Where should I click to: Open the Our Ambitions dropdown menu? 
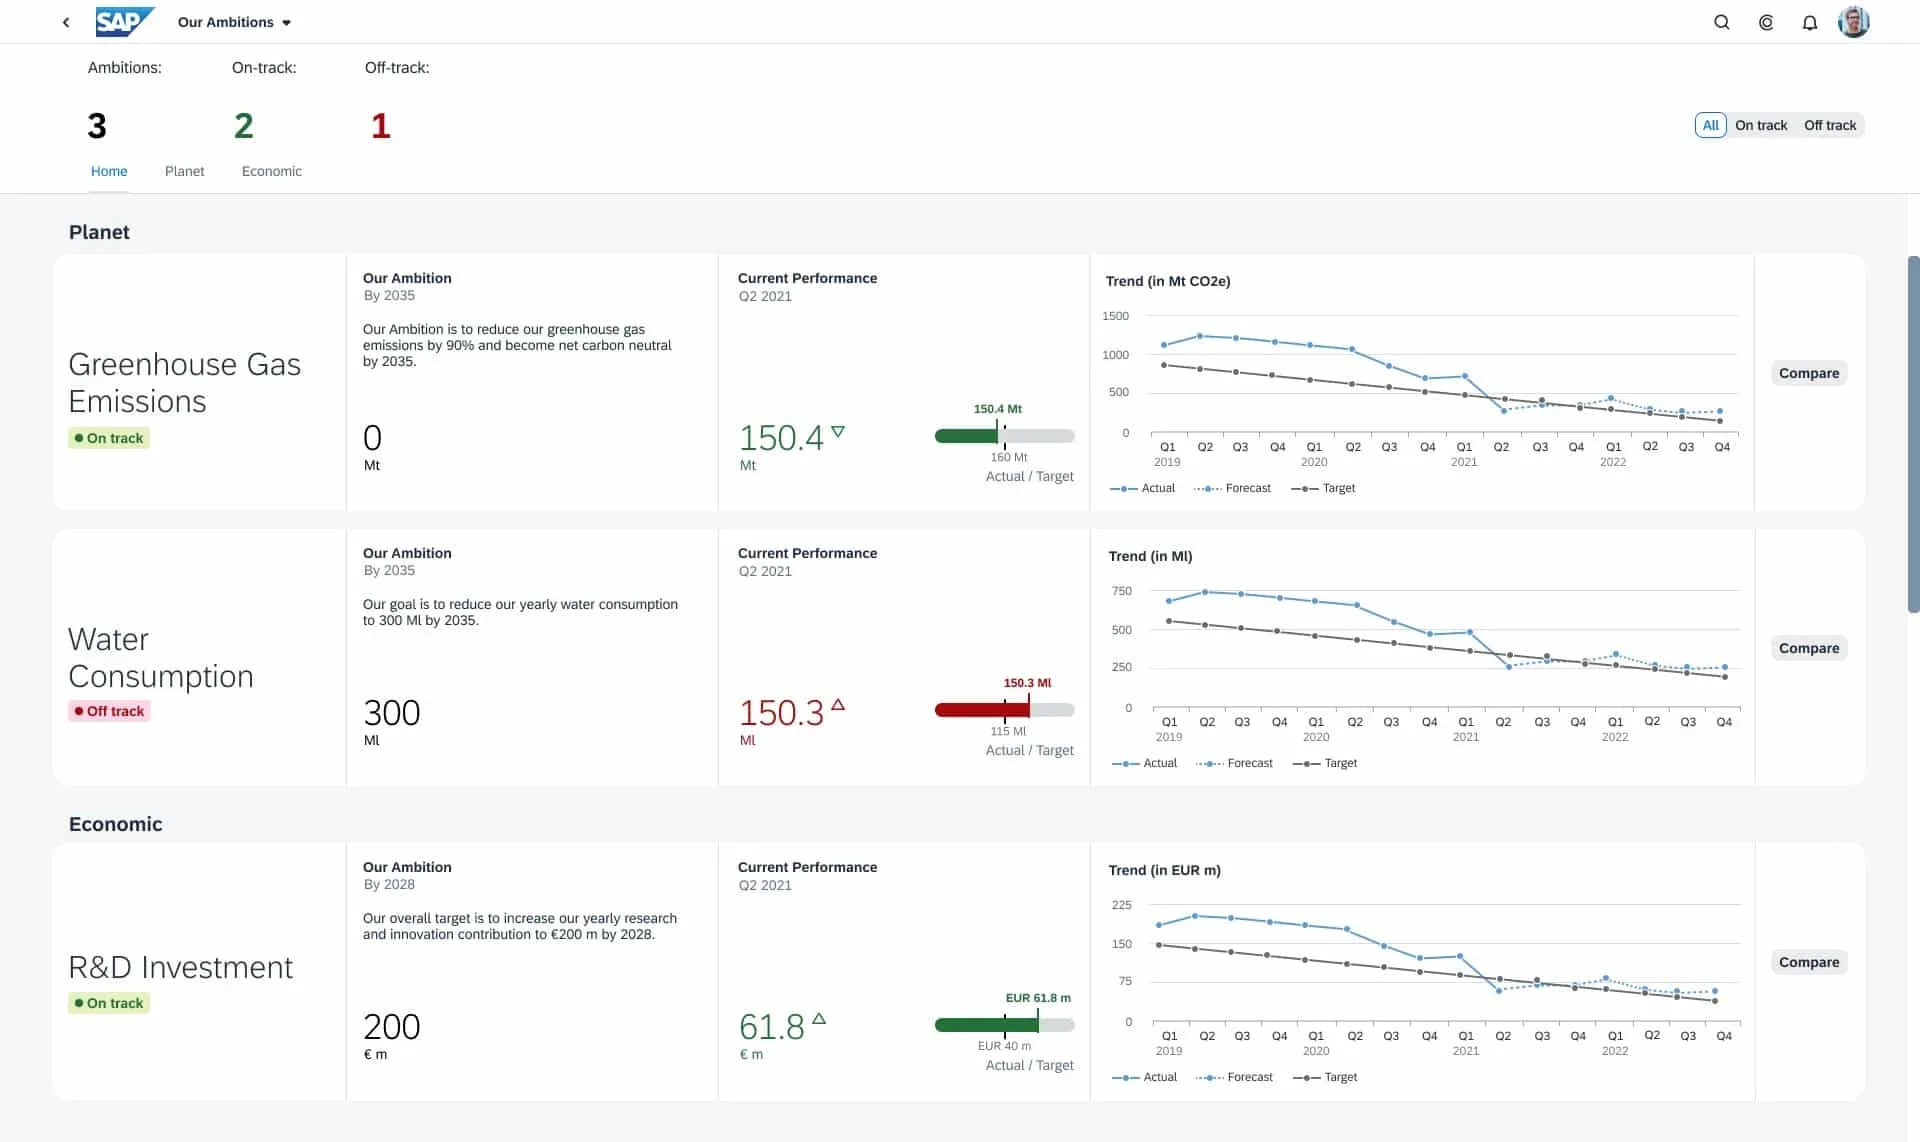coord(234,22)
